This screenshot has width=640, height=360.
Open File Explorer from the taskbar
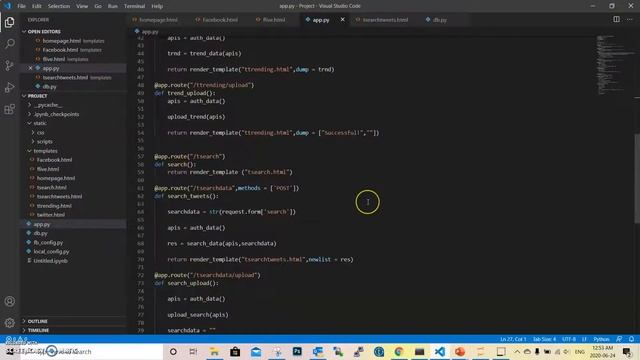214,351
